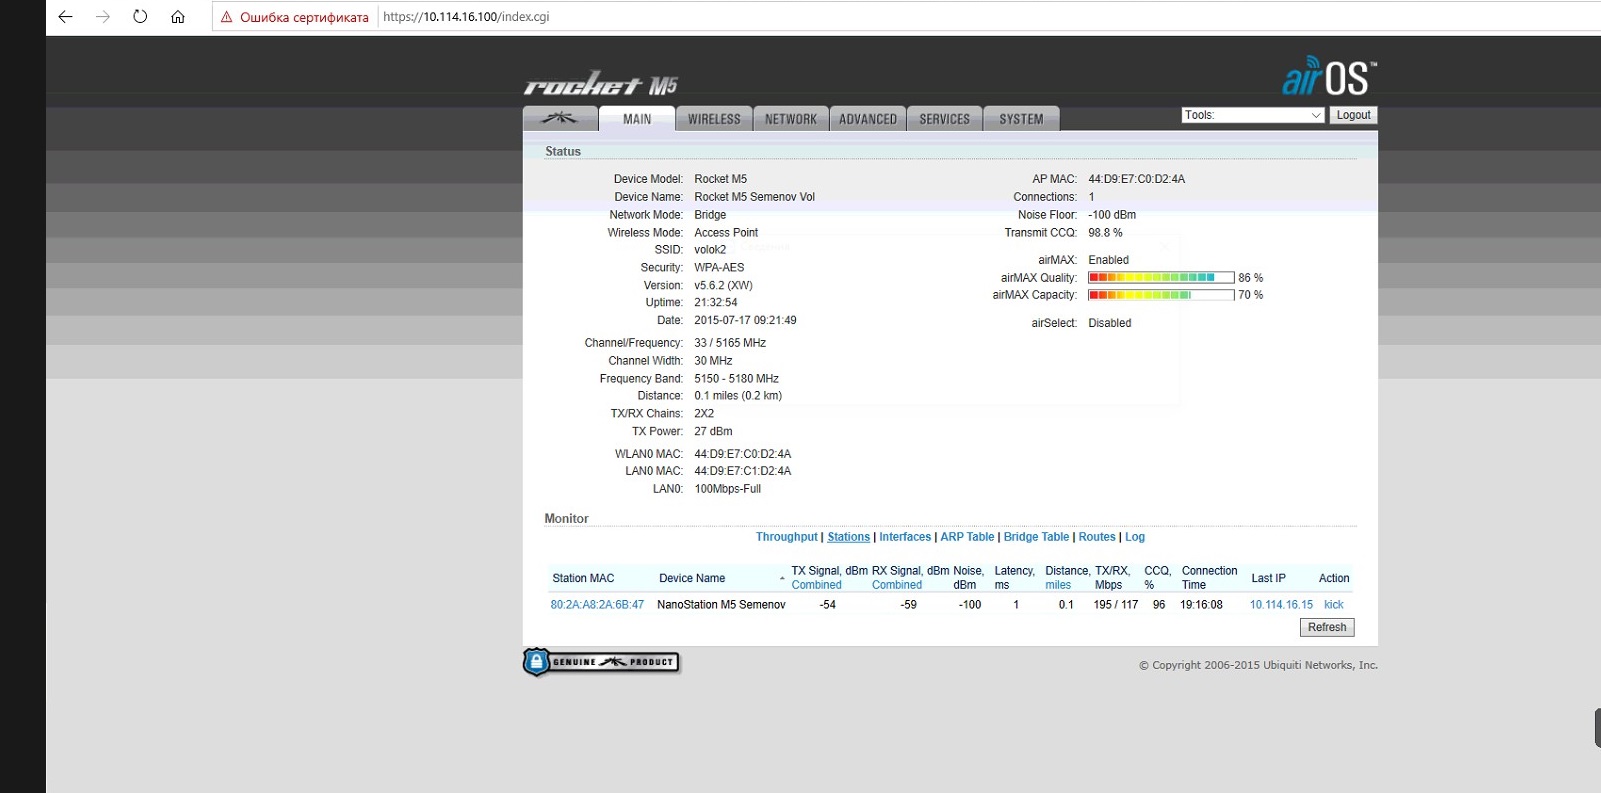The image size is (1601, 793).
Task: Sort by Device Name column header
Action: coord(692,578)
